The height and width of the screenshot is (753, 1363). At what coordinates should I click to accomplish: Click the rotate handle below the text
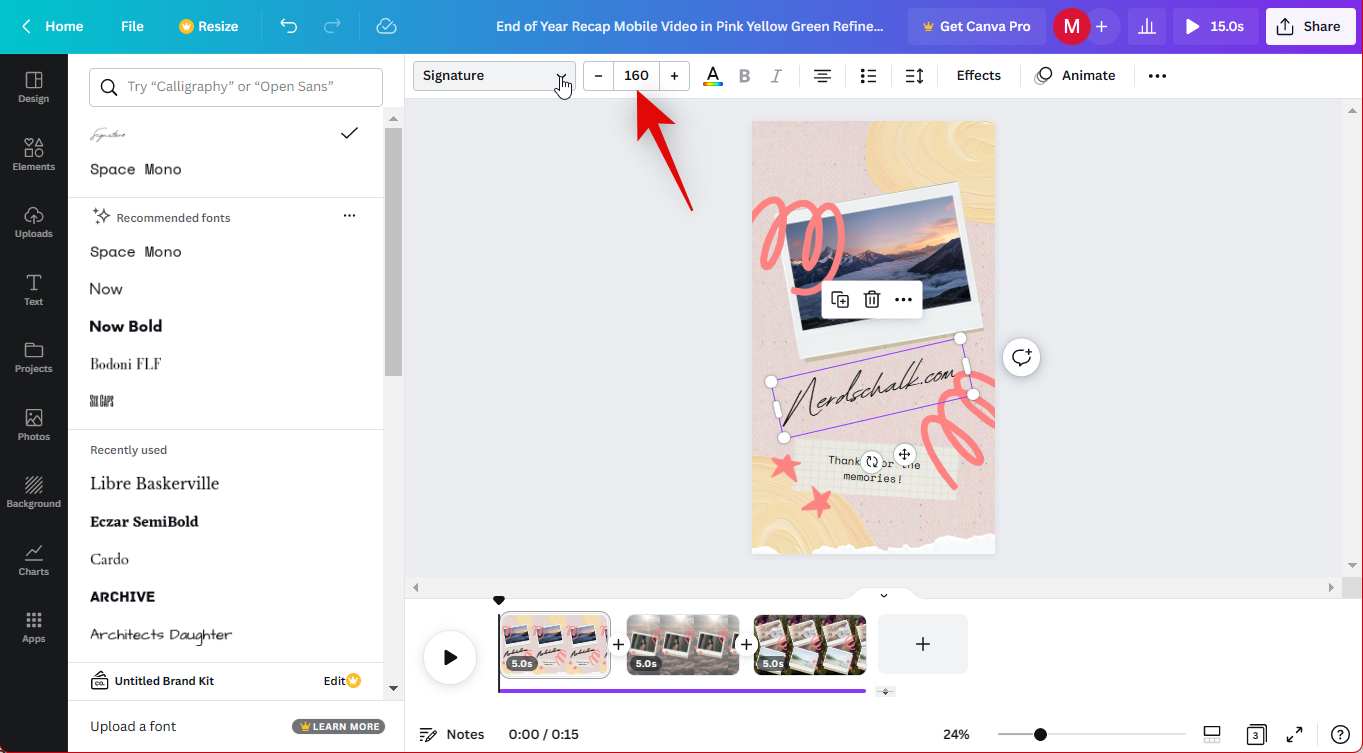point(872,462)
